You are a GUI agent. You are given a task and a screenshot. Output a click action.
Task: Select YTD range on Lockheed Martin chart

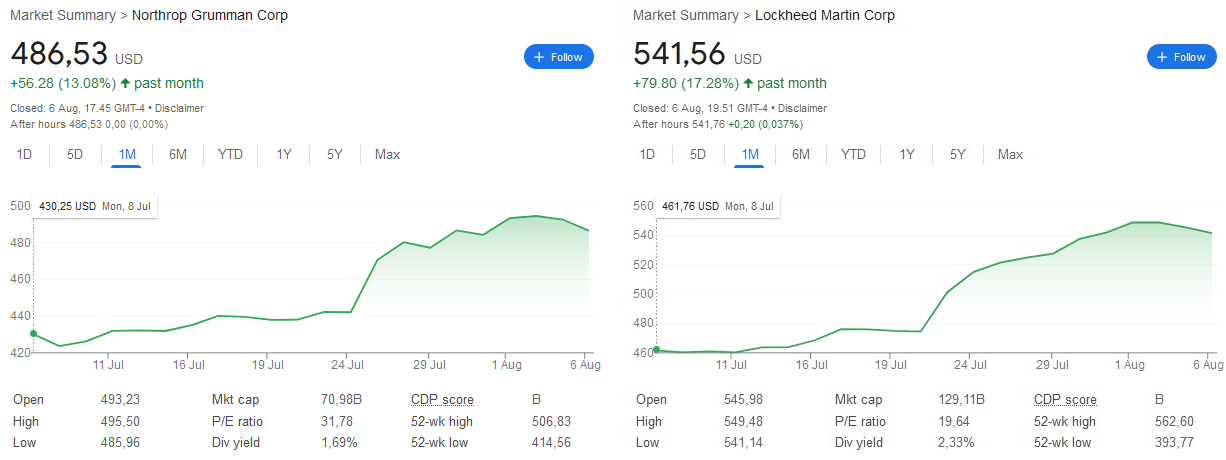(x=853, y=154)
